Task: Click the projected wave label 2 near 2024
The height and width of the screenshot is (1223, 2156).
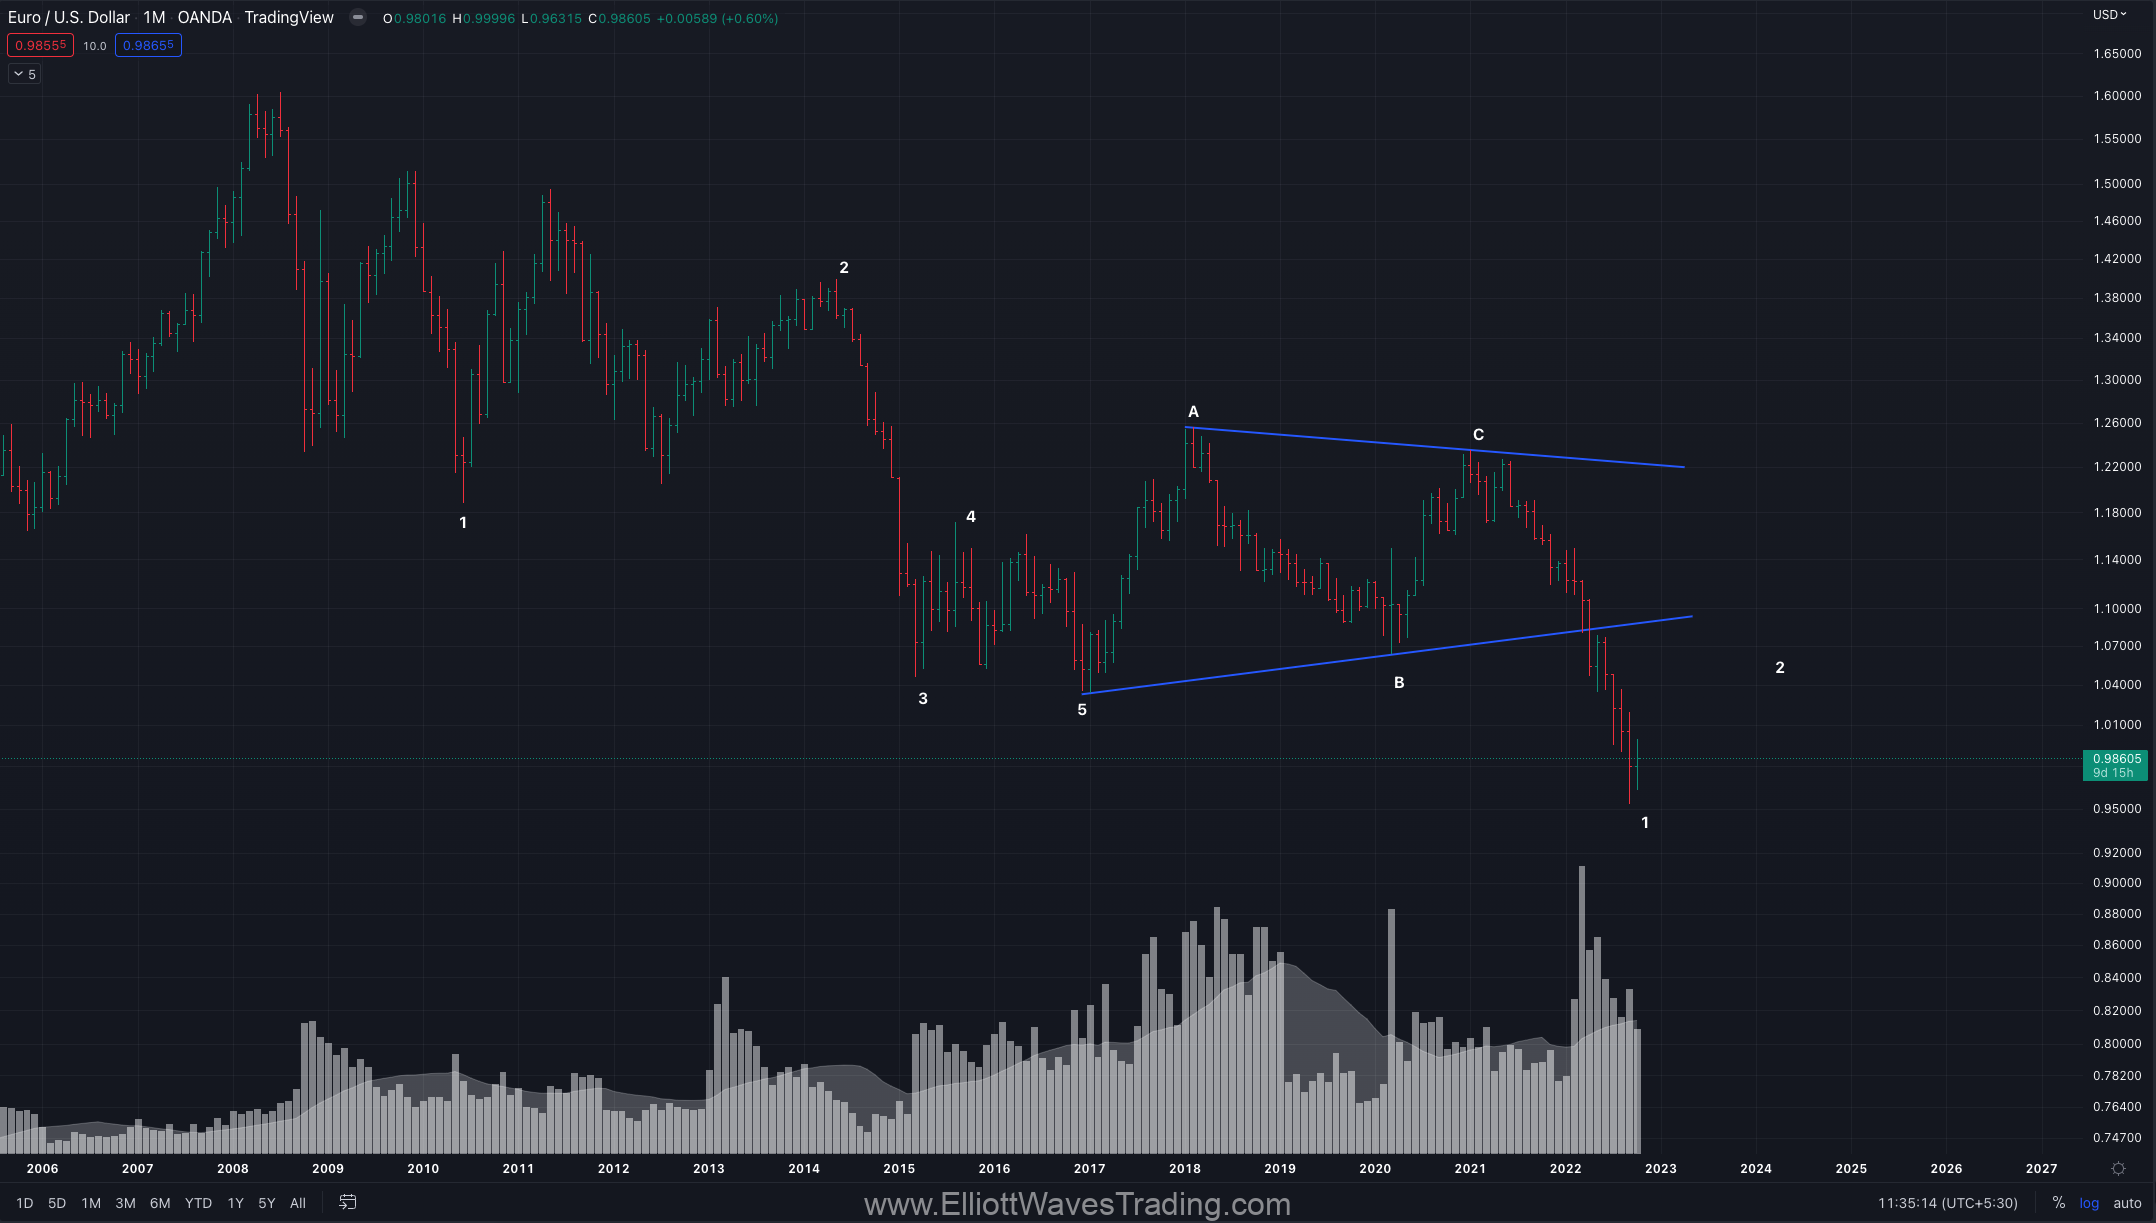Action: click(x=1780, y=667)
